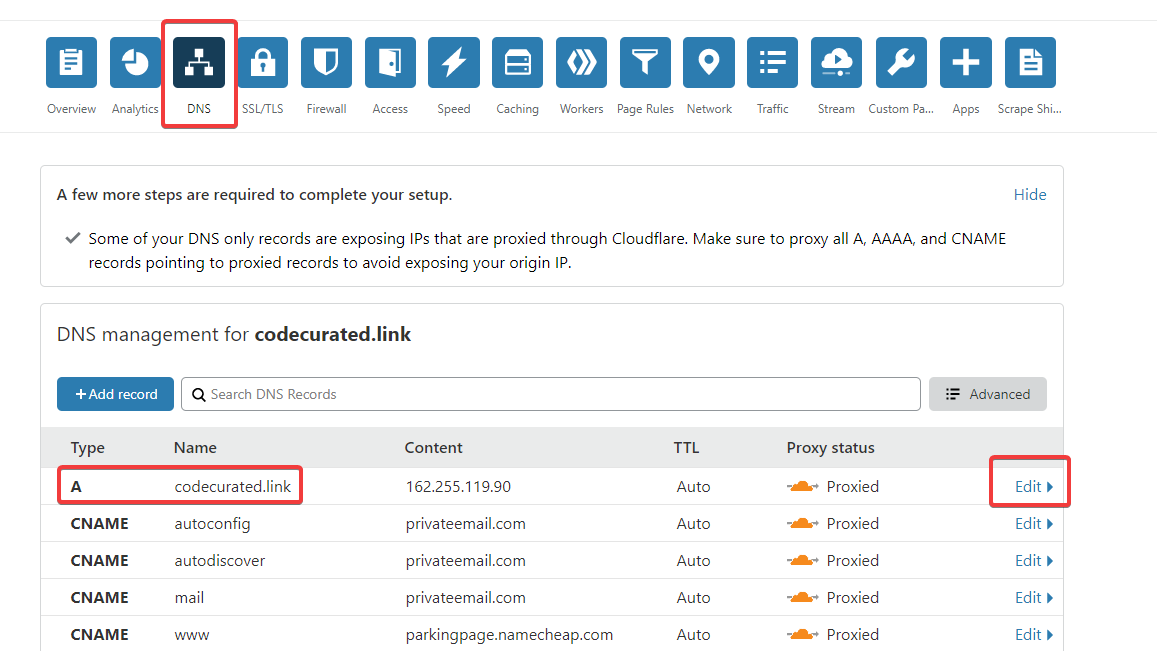1157x651 pixels.
Task: Select the IP address 162.255.119.90
Action: (x=458, y=486)
